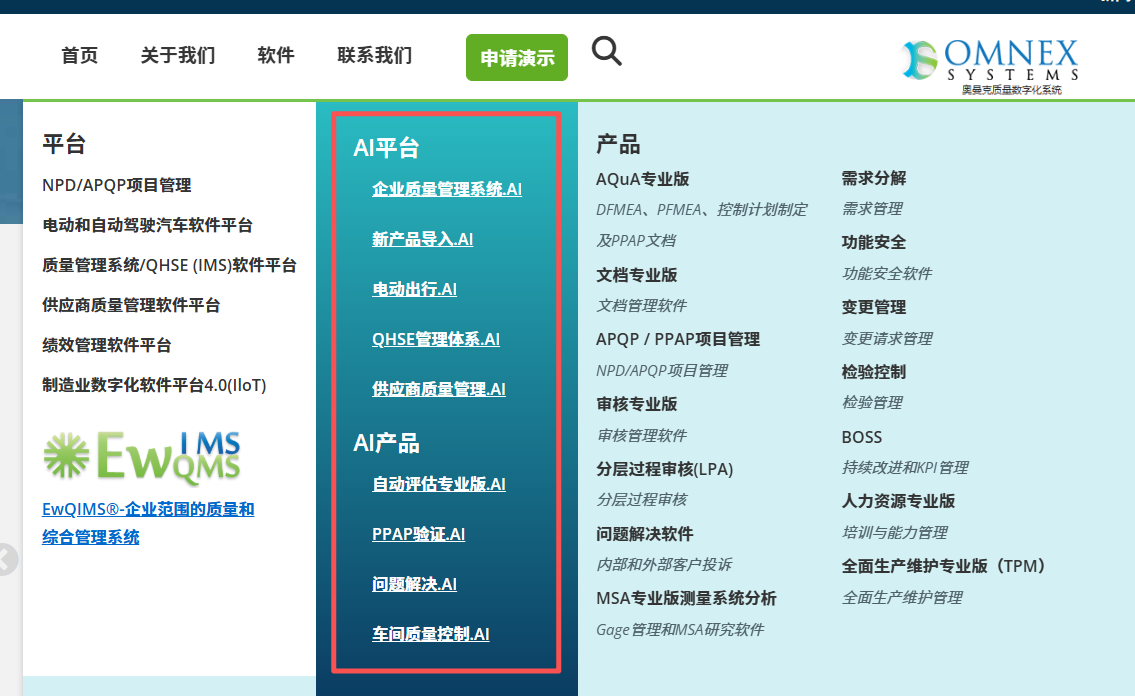
Task: Open 企业质量管理系统.AI link
Action: coord(447,190)
